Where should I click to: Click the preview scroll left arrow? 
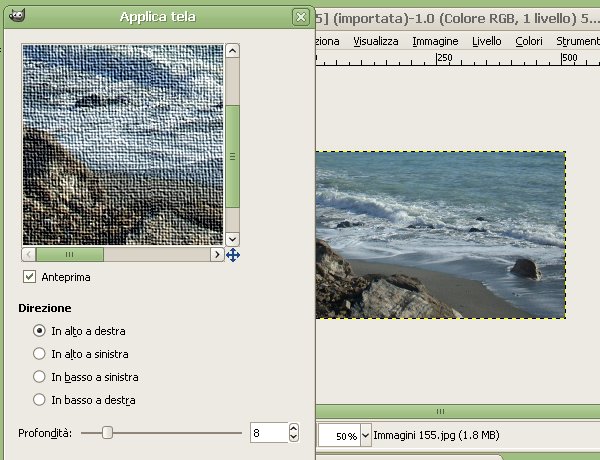(29, 255)
